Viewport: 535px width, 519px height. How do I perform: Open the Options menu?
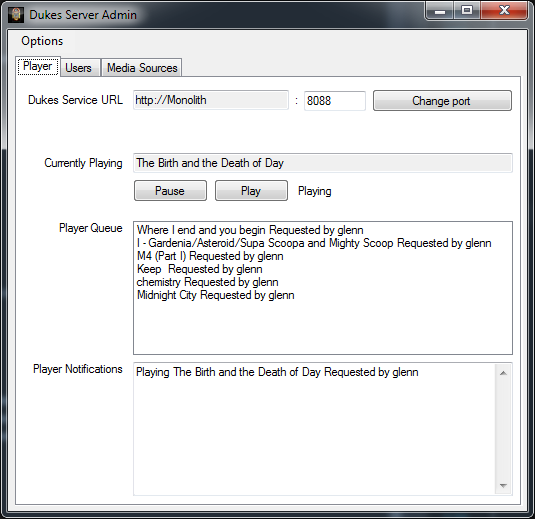point(42,41)
